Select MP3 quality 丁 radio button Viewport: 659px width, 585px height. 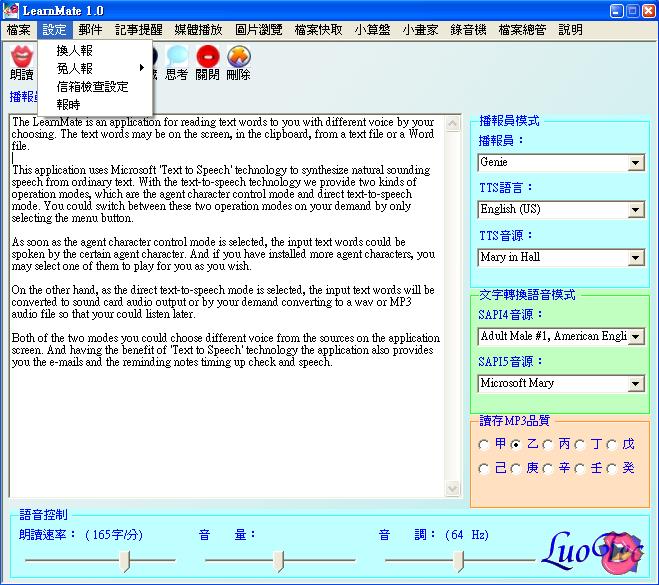[x=580, y=445]
